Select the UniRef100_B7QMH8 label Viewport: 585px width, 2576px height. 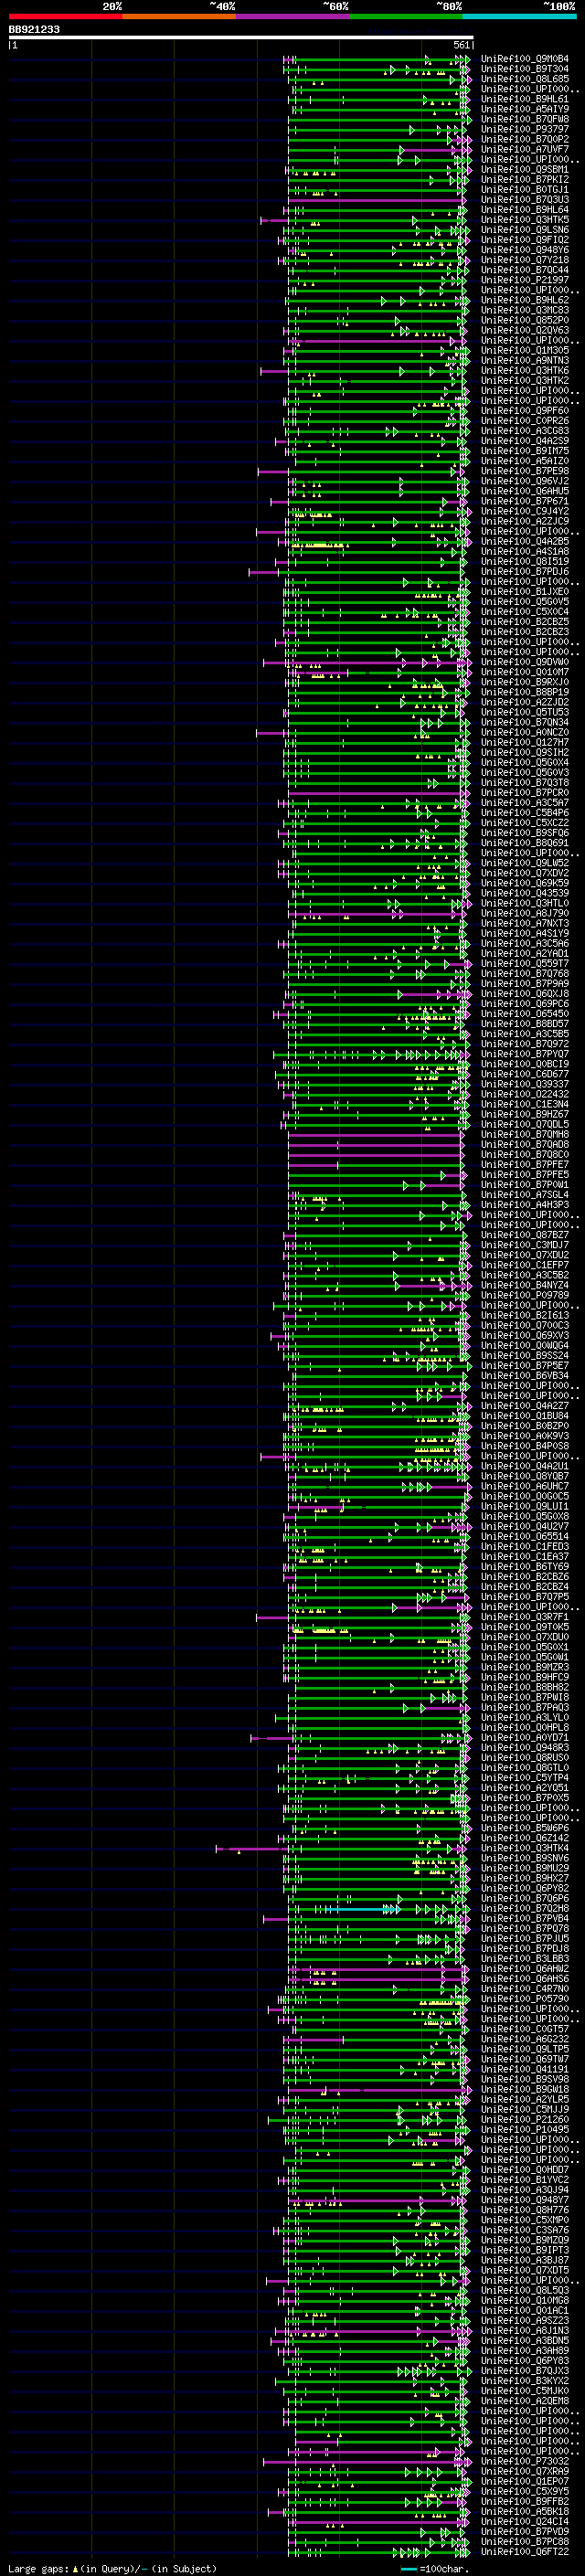click(x=524, y=1135)
